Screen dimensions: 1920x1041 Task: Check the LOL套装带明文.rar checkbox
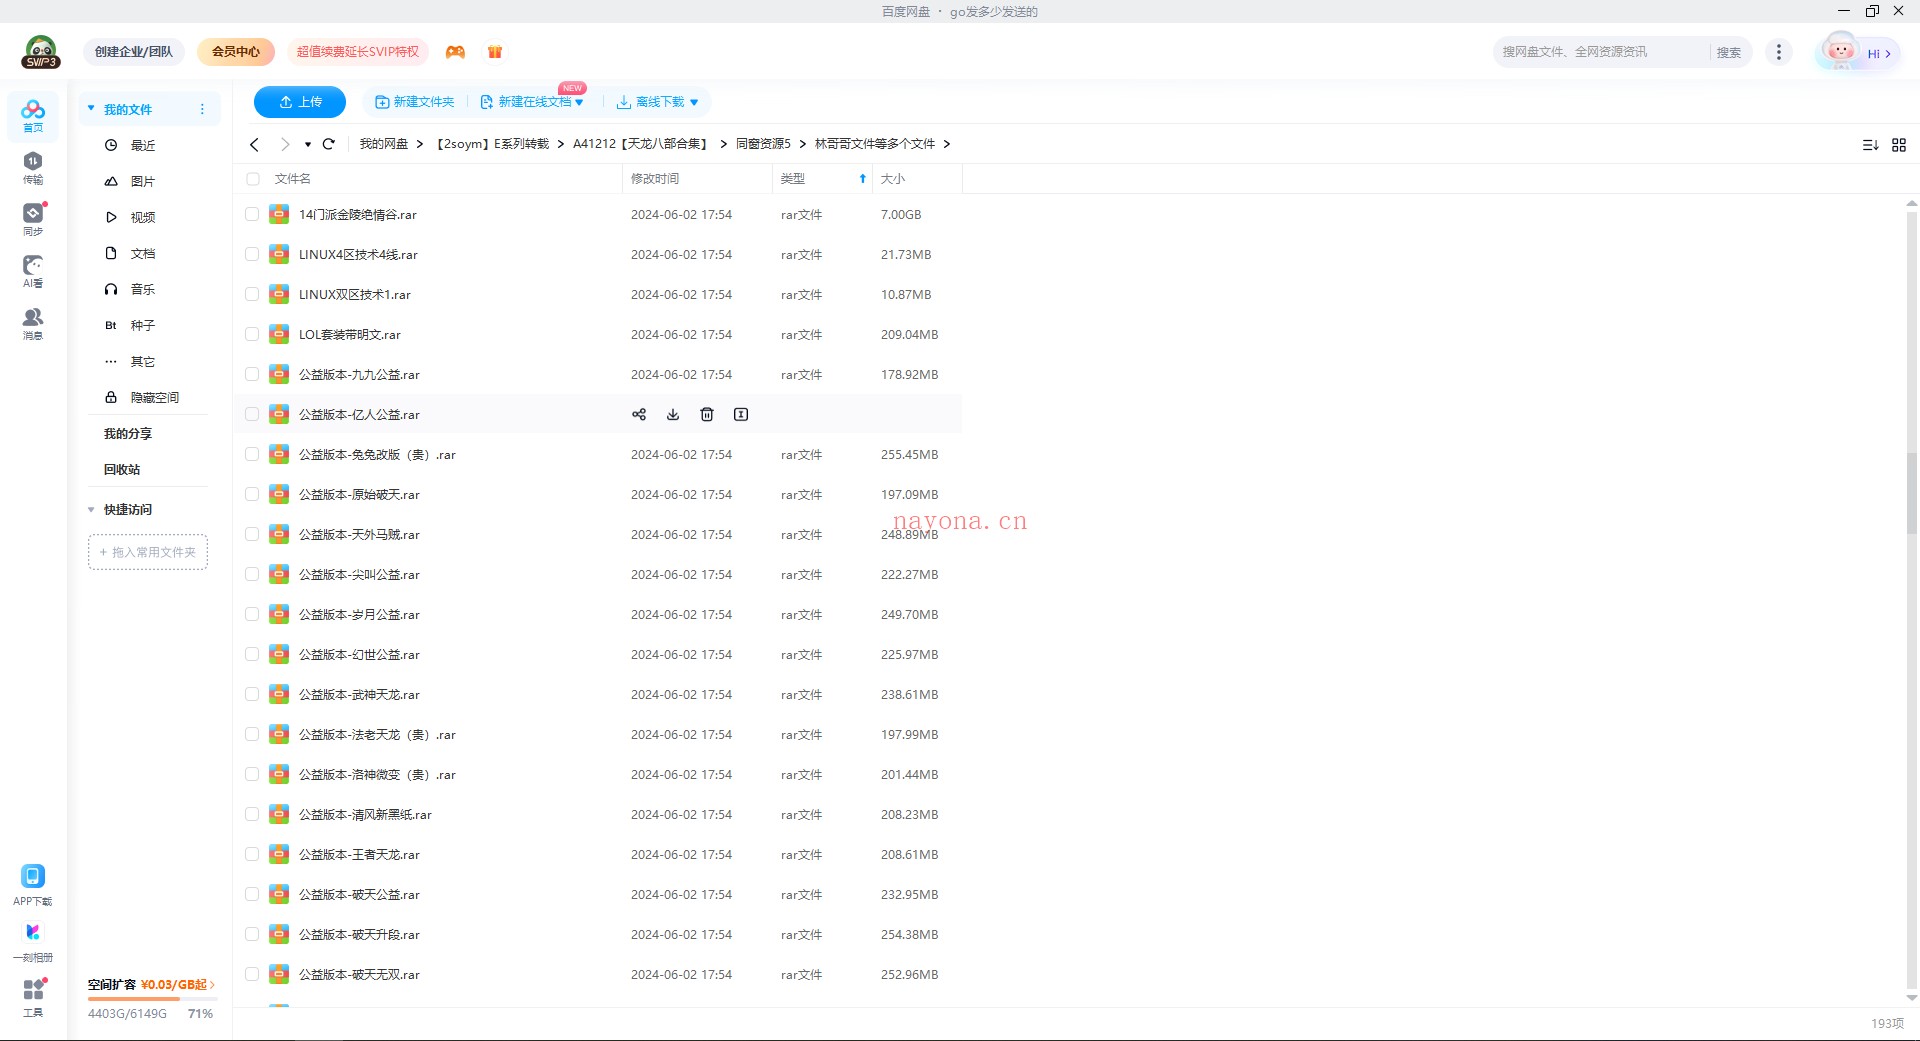(252, 334)
